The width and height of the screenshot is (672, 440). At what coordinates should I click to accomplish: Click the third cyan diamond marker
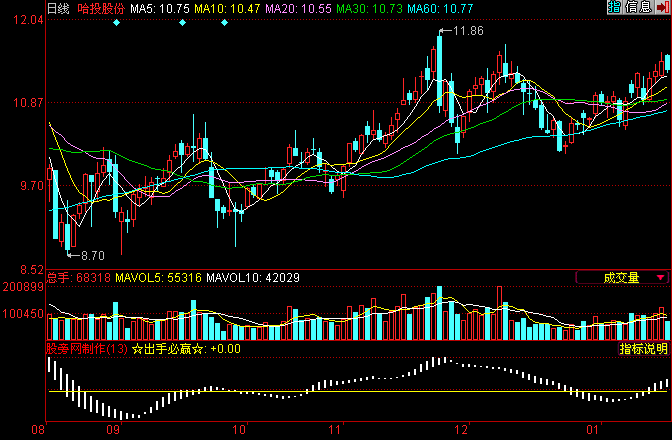[223, 21]
